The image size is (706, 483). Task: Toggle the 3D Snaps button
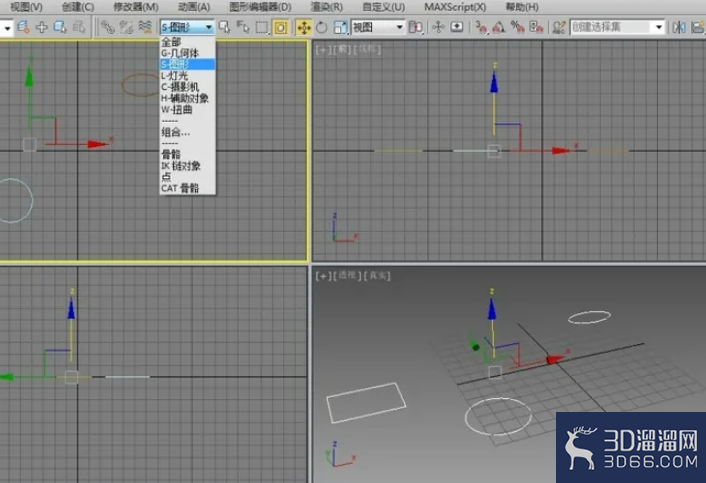click(481, 27)
